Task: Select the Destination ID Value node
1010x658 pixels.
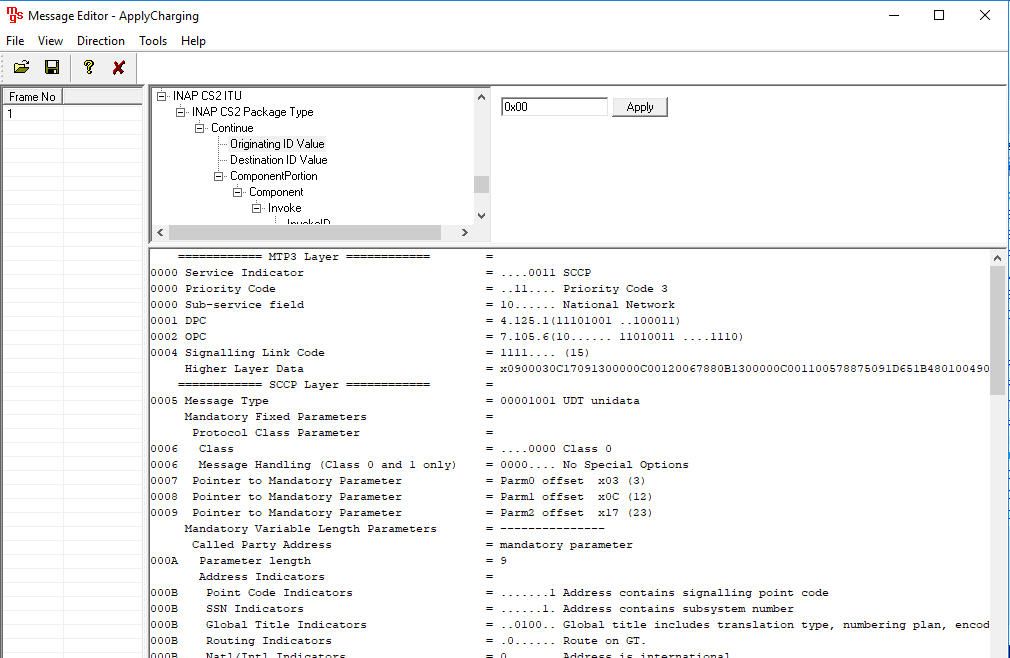Action: pyautogui.click(x=276, y=159)
